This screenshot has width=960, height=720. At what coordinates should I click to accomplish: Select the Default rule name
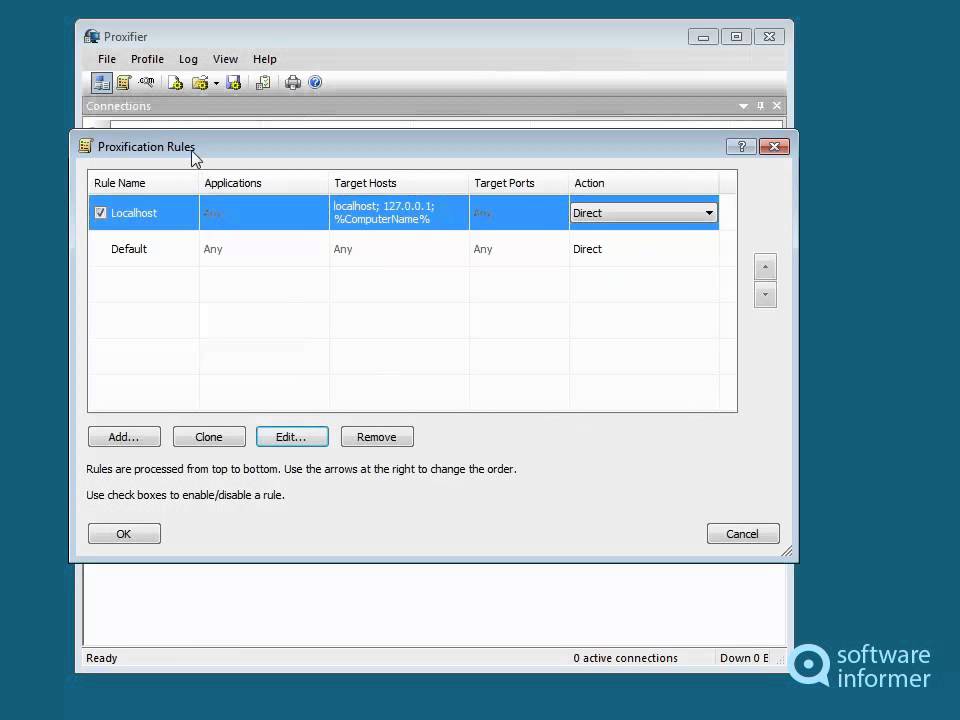[129, 249]
